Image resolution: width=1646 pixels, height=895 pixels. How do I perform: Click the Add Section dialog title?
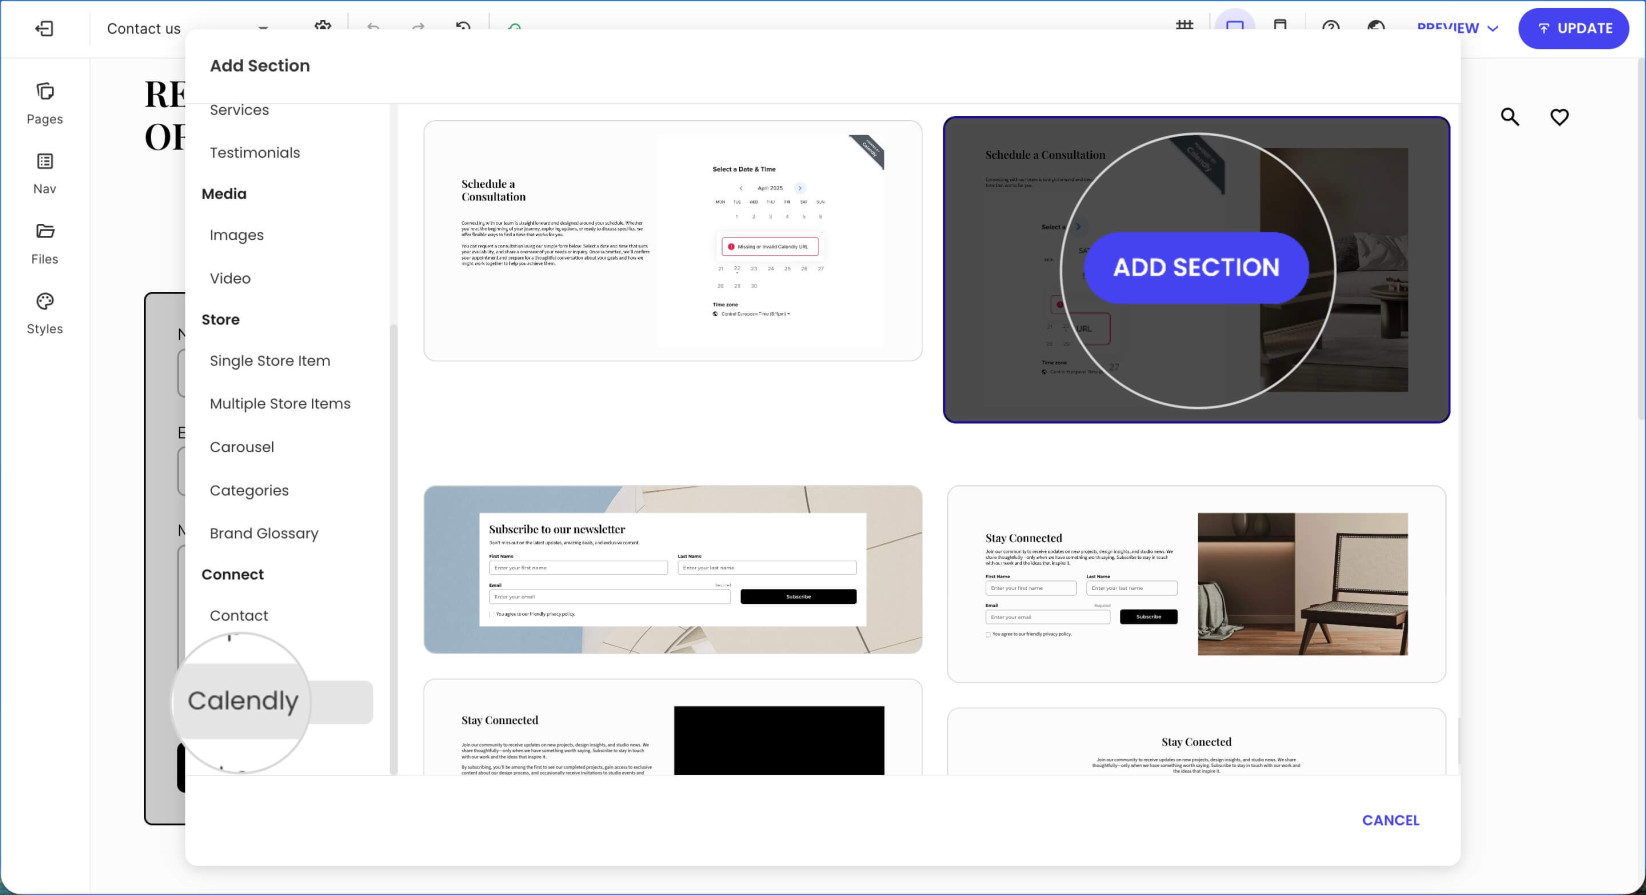[x=260, y=66]
